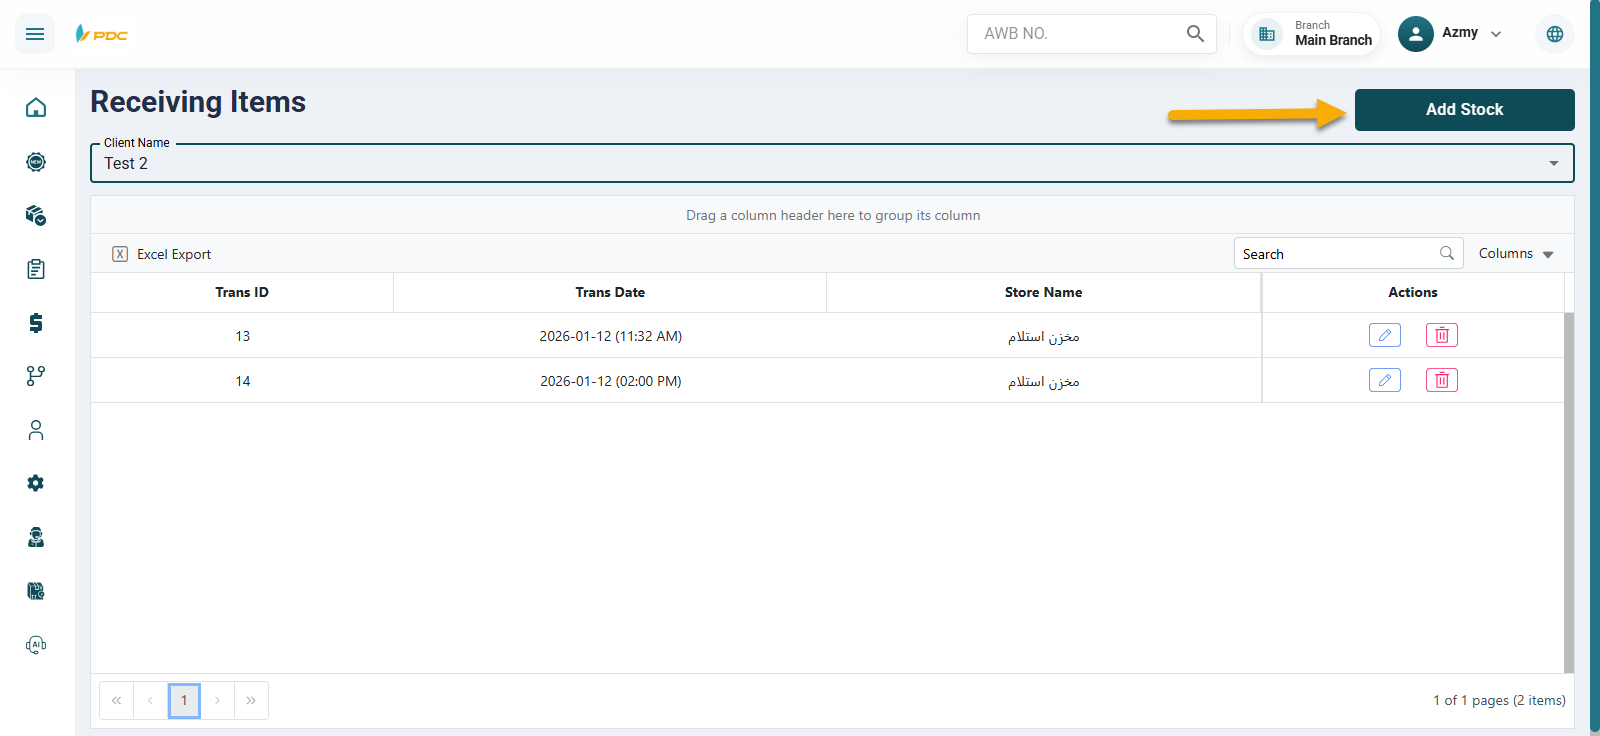Click the Trans ID cell 13
Image resolution: width=1600 pixels, height=736 pixels.
[x=242, y=336]
